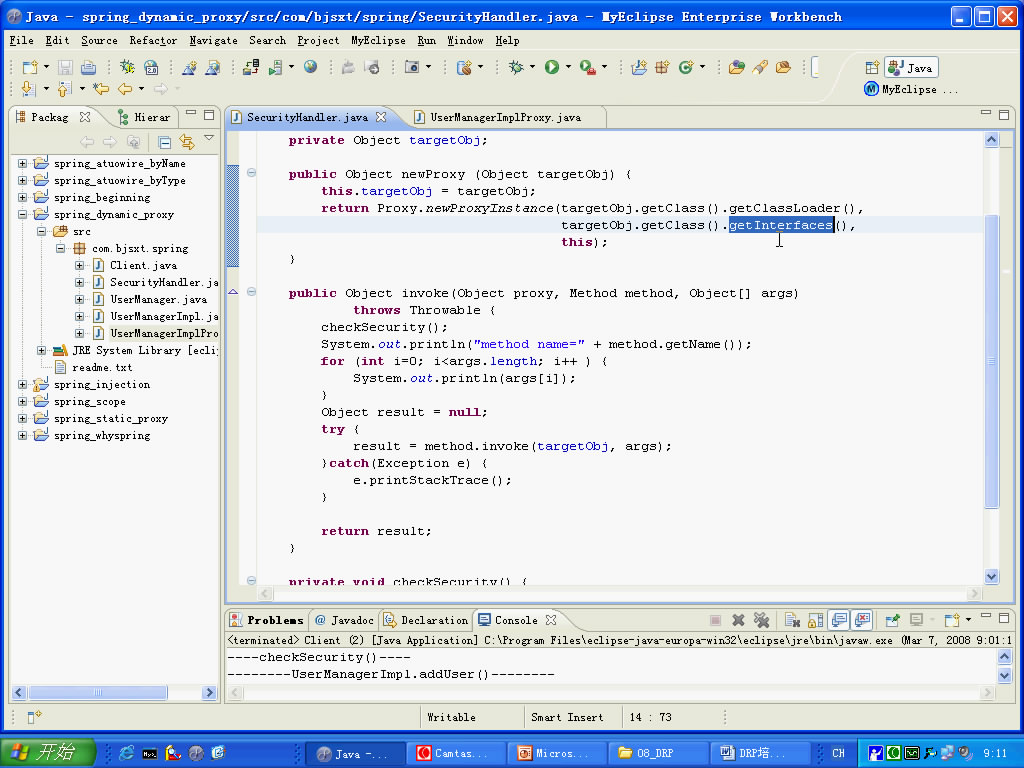Click the Run green play button

(551, 67)
